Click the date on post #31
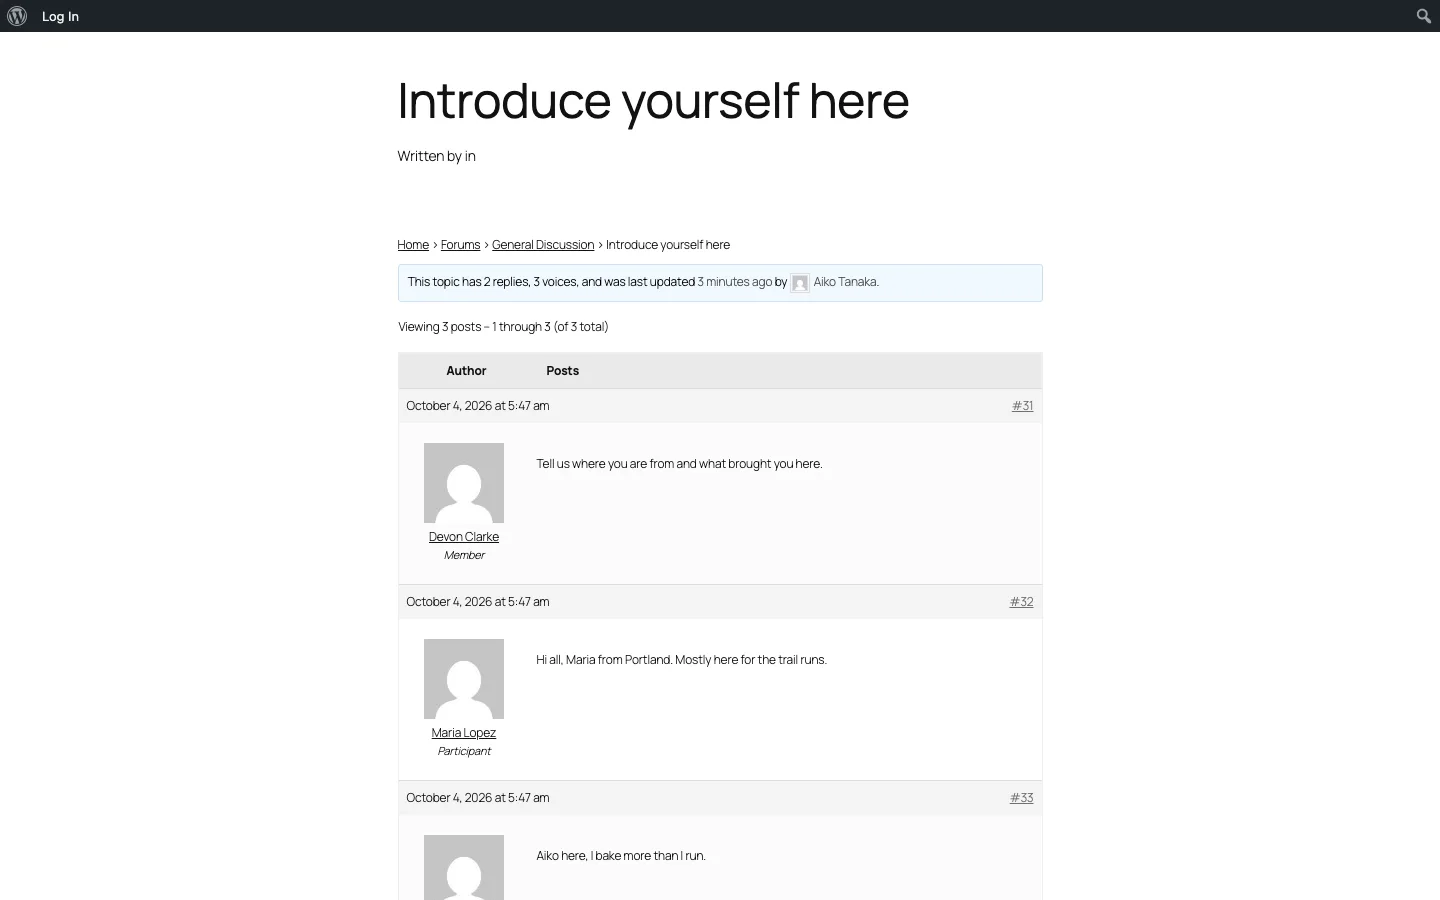 coord(478,406)
